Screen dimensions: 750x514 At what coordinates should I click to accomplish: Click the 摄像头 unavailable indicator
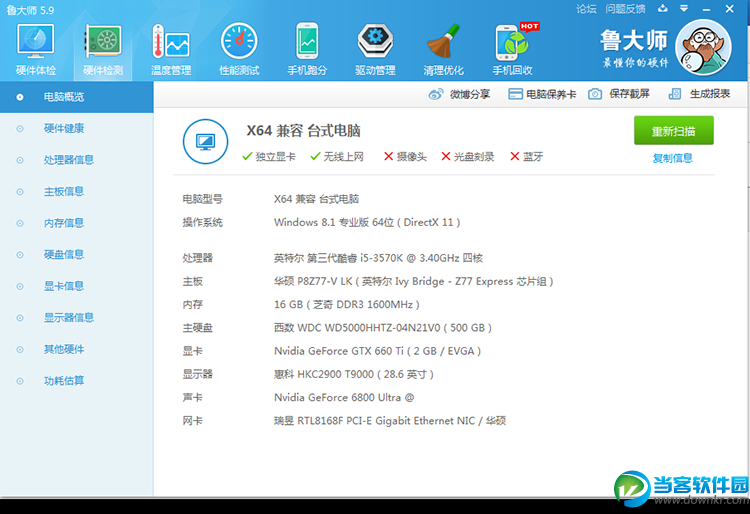(405, 156)
